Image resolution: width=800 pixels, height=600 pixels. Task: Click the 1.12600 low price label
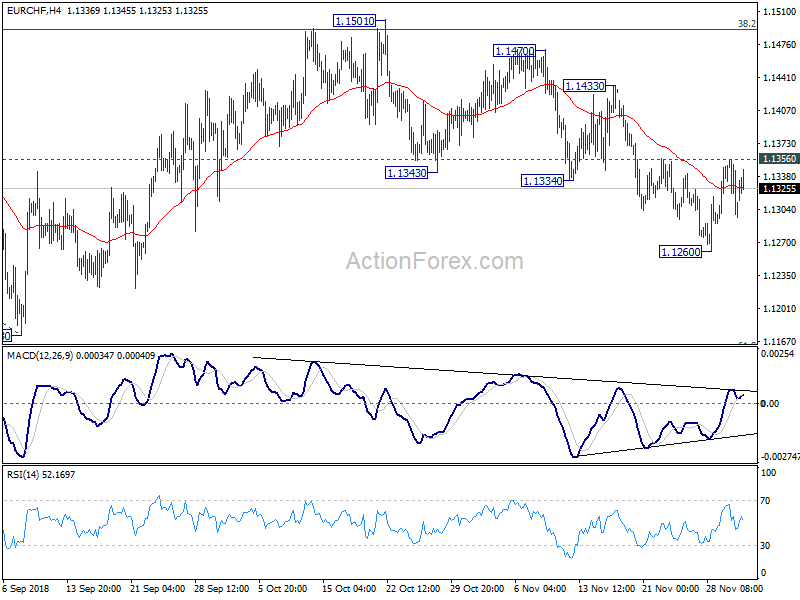pyautogui.click(x=681, y=252)
